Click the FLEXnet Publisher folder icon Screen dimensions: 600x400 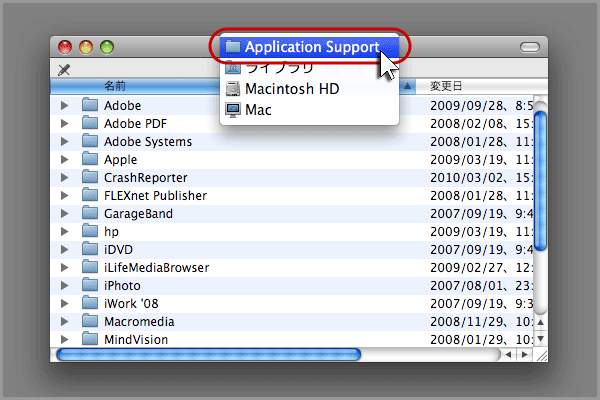click(x=90, y=194)
